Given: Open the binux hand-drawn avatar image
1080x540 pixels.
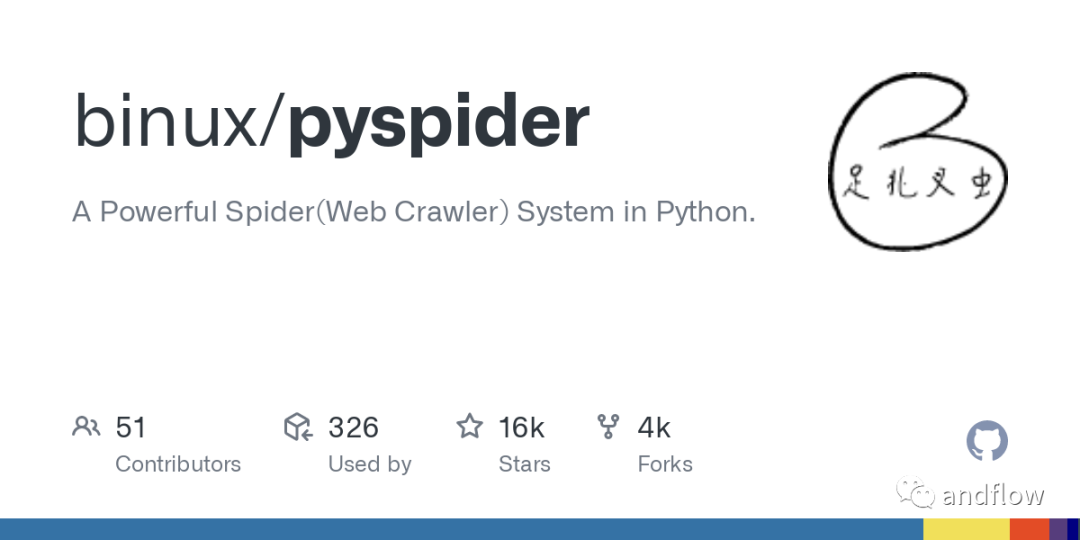Looking at the screenshot, I should [917, 160].
